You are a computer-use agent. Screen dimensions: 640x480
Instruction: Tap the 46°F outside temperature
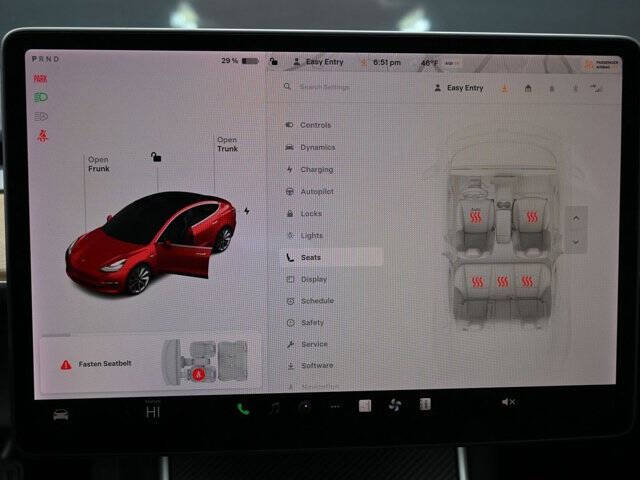point(429,63)
